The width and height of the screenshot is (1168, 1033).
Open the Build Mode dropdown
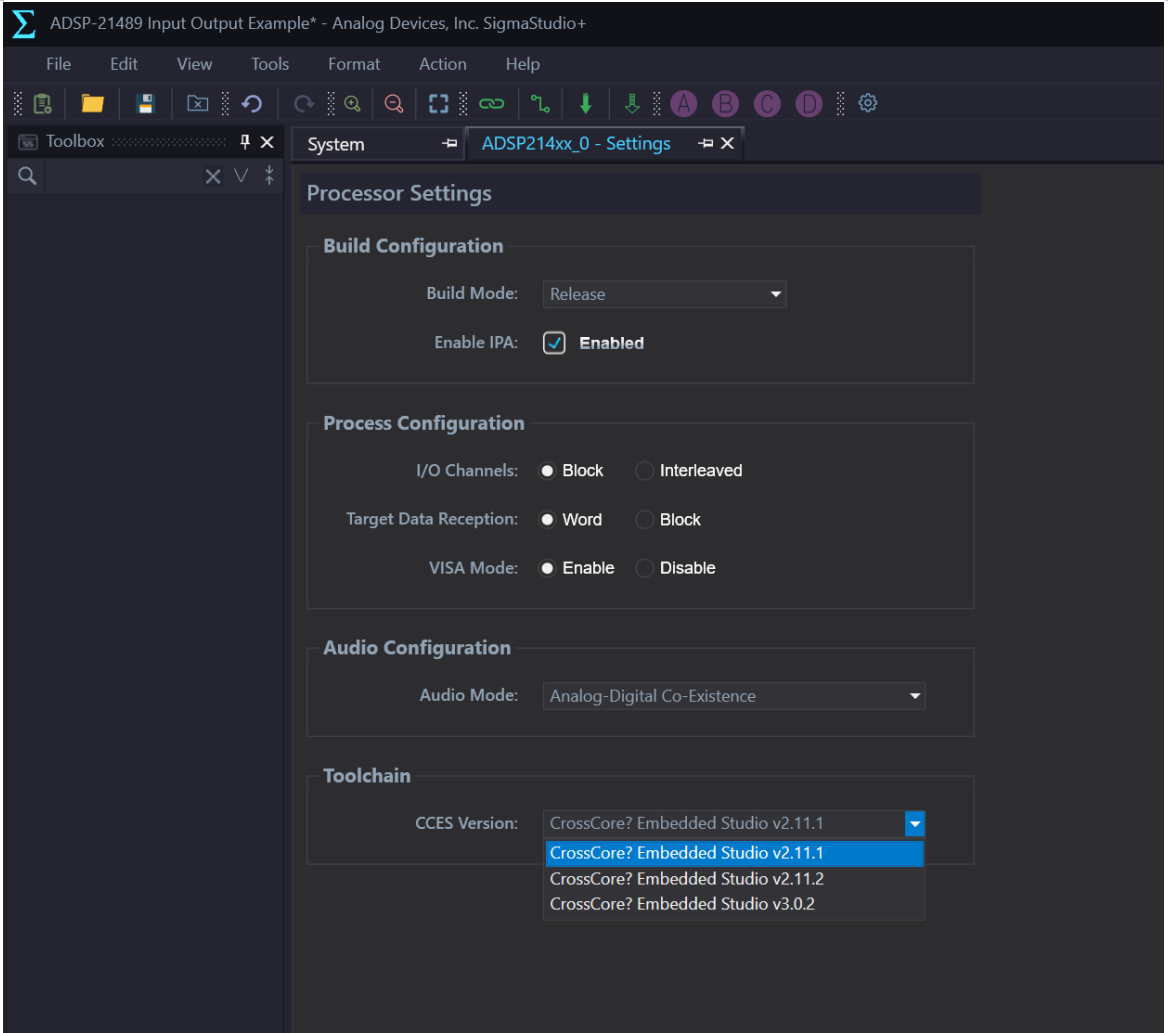click(x=664, y=294)
